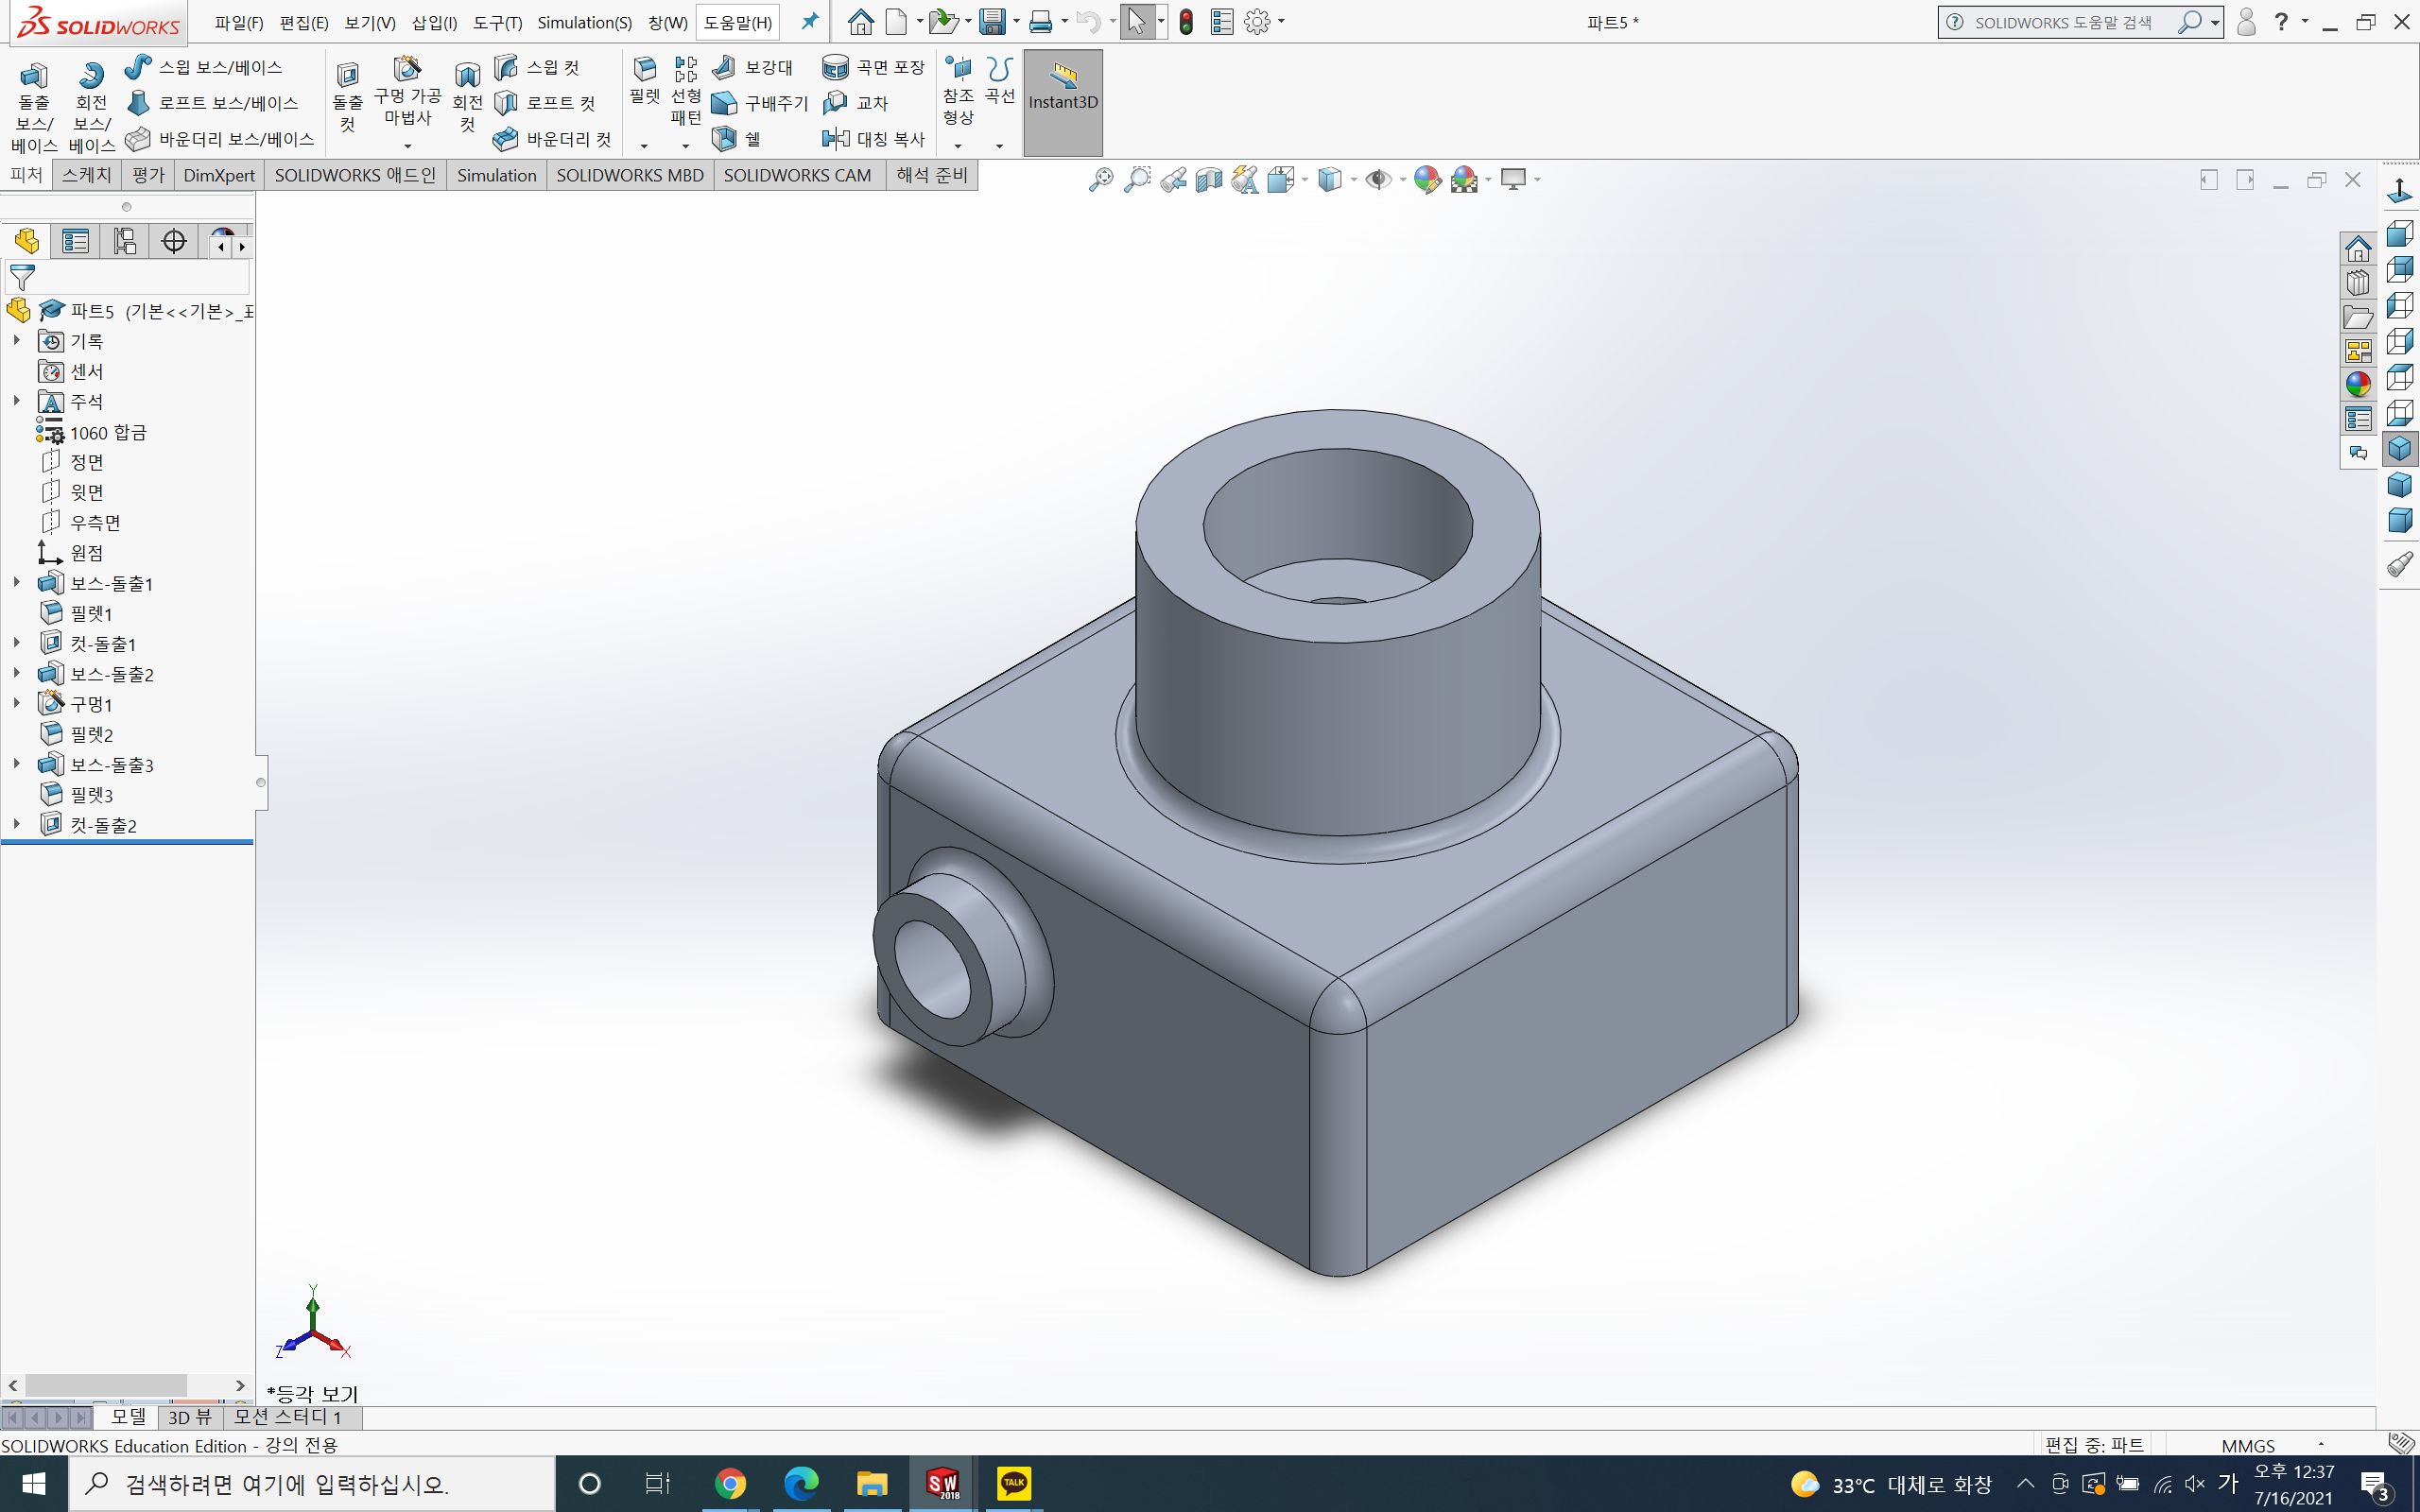Select the 필렛2 feature in the tree
The height and width of the screenshot is (1512, 2420).
point(91,734)
